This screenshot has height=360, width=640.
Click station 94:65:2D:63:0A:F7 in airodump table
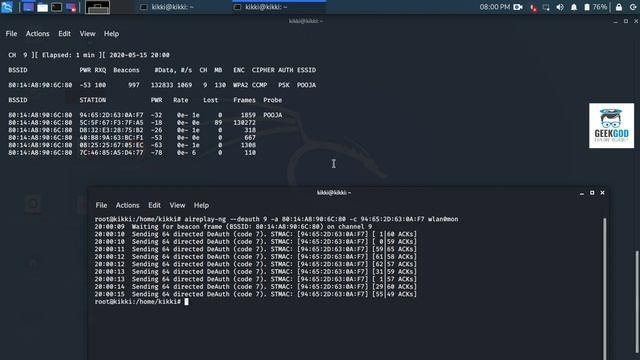(x=111, y=115)
